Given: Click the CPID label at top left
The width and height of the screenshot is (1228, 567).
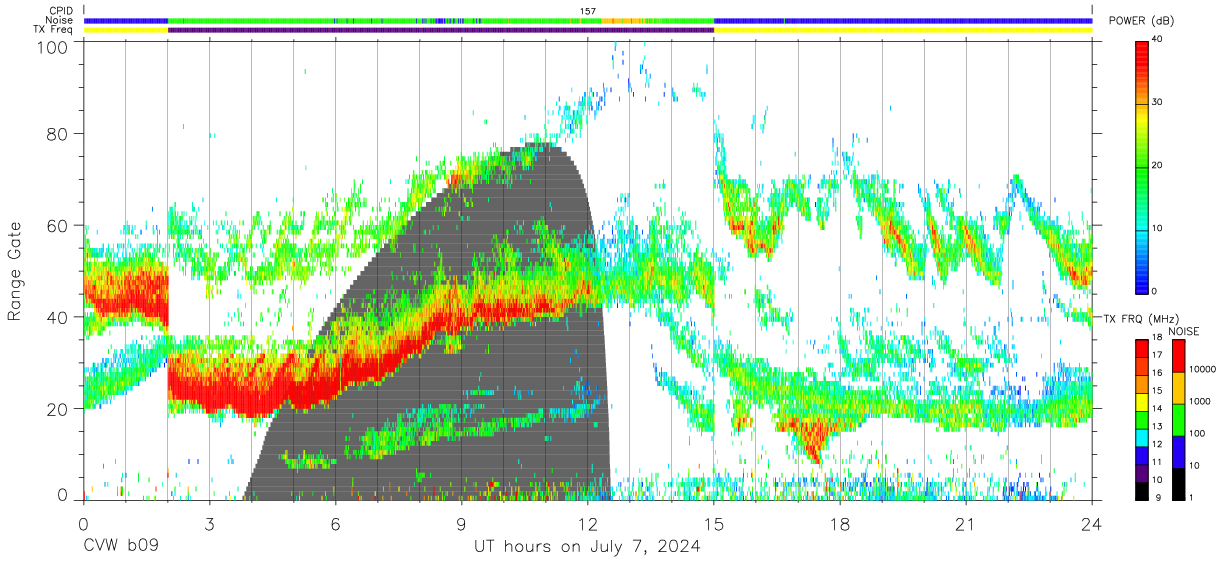Looking at the screenshot, I should (60, 10).
